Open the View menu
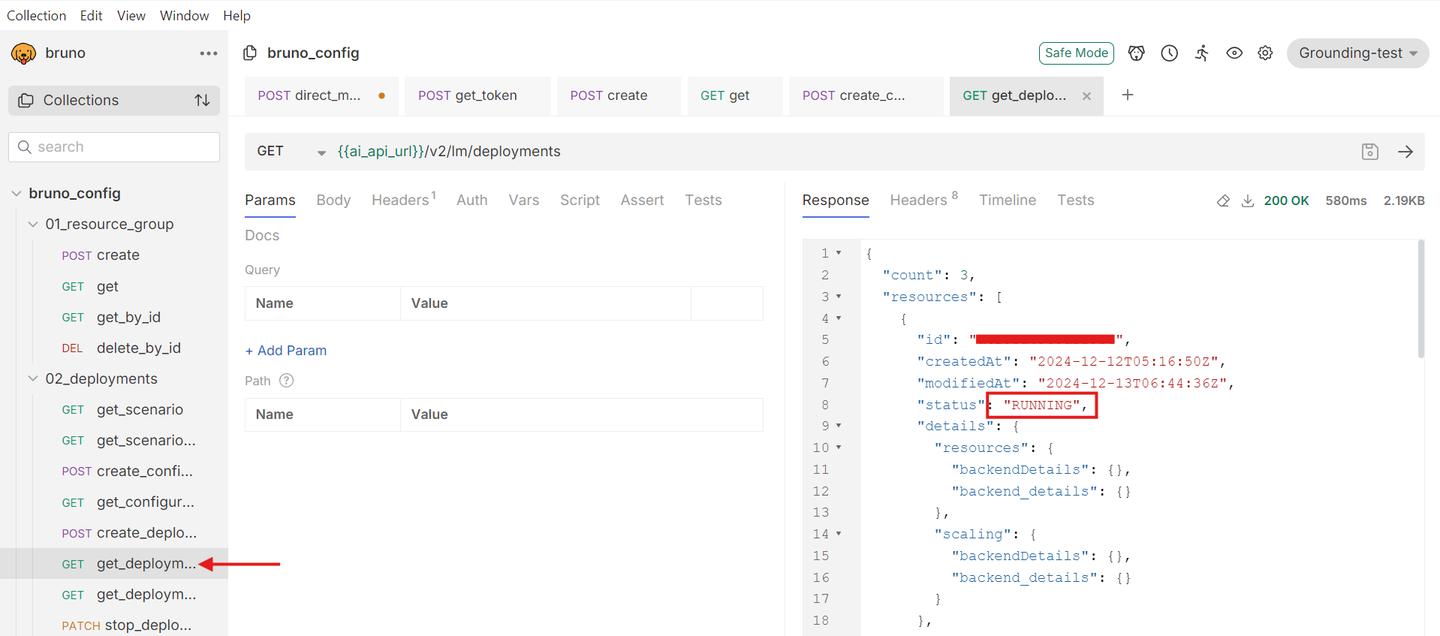 point(131,16)
